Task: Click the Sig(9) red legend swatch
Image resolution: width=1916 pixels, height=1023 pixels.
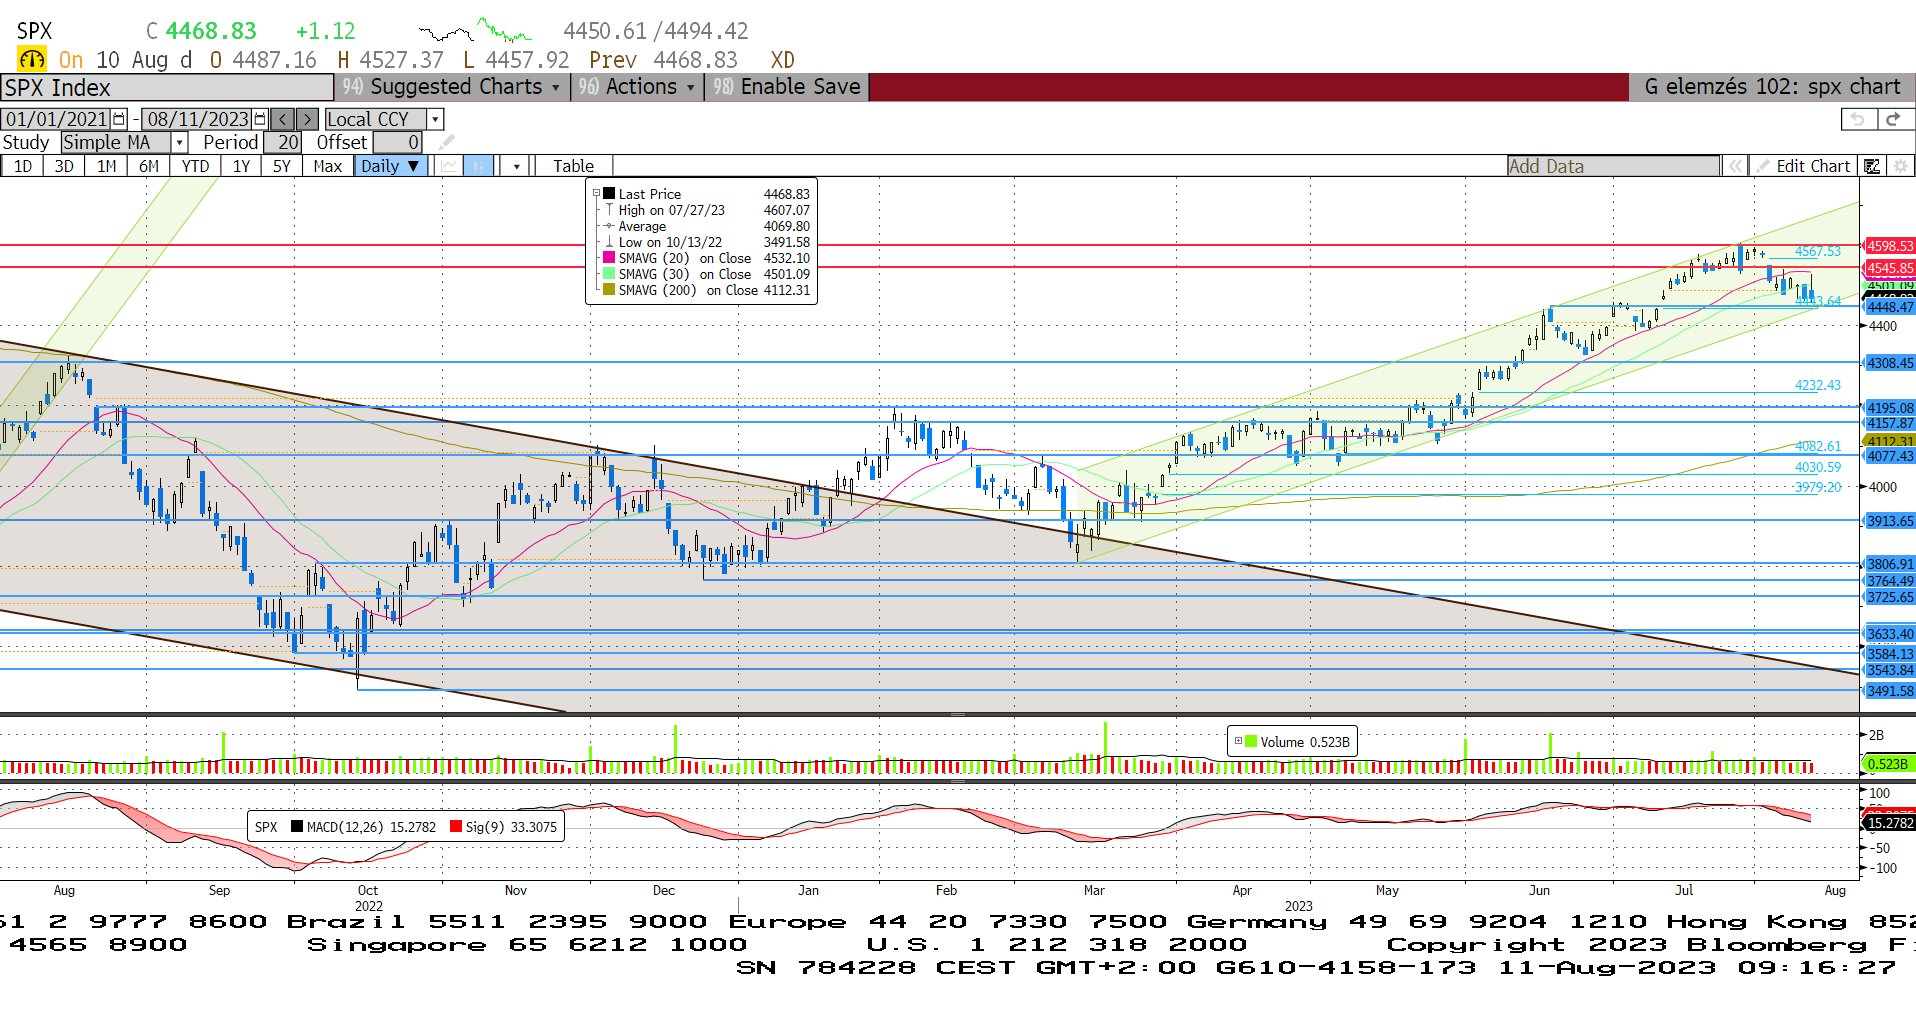Action: pos(456,827)
